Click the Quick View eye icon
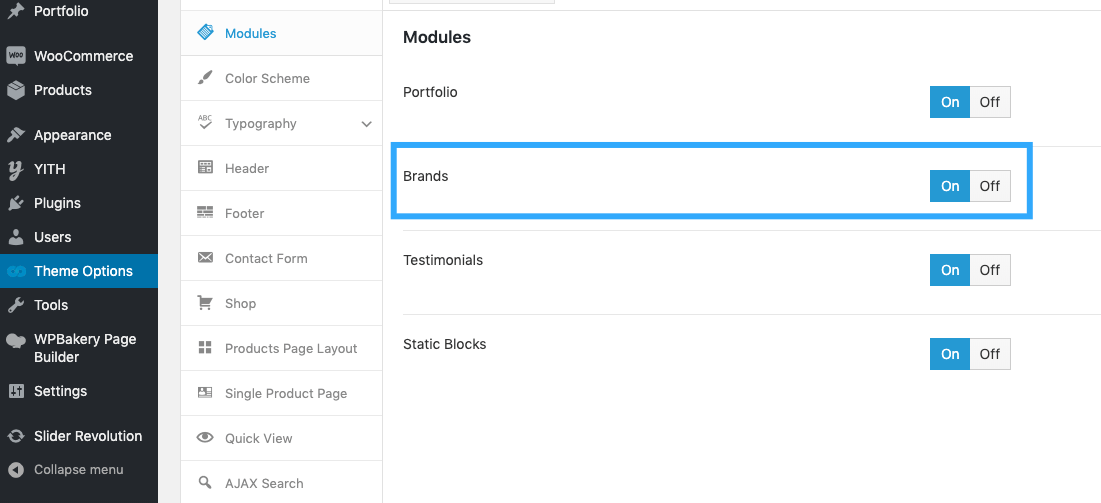This screenshot has width=1101, height=503. [x=205, y=438]
